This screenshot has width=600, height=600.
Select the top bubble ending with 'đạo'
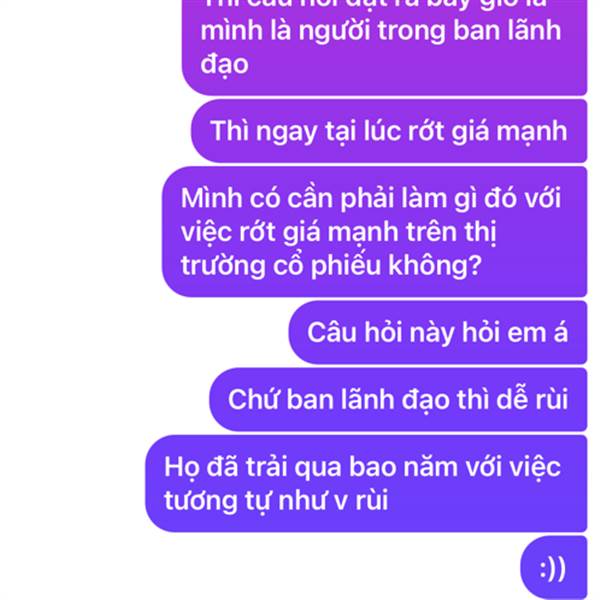(384, 46)
